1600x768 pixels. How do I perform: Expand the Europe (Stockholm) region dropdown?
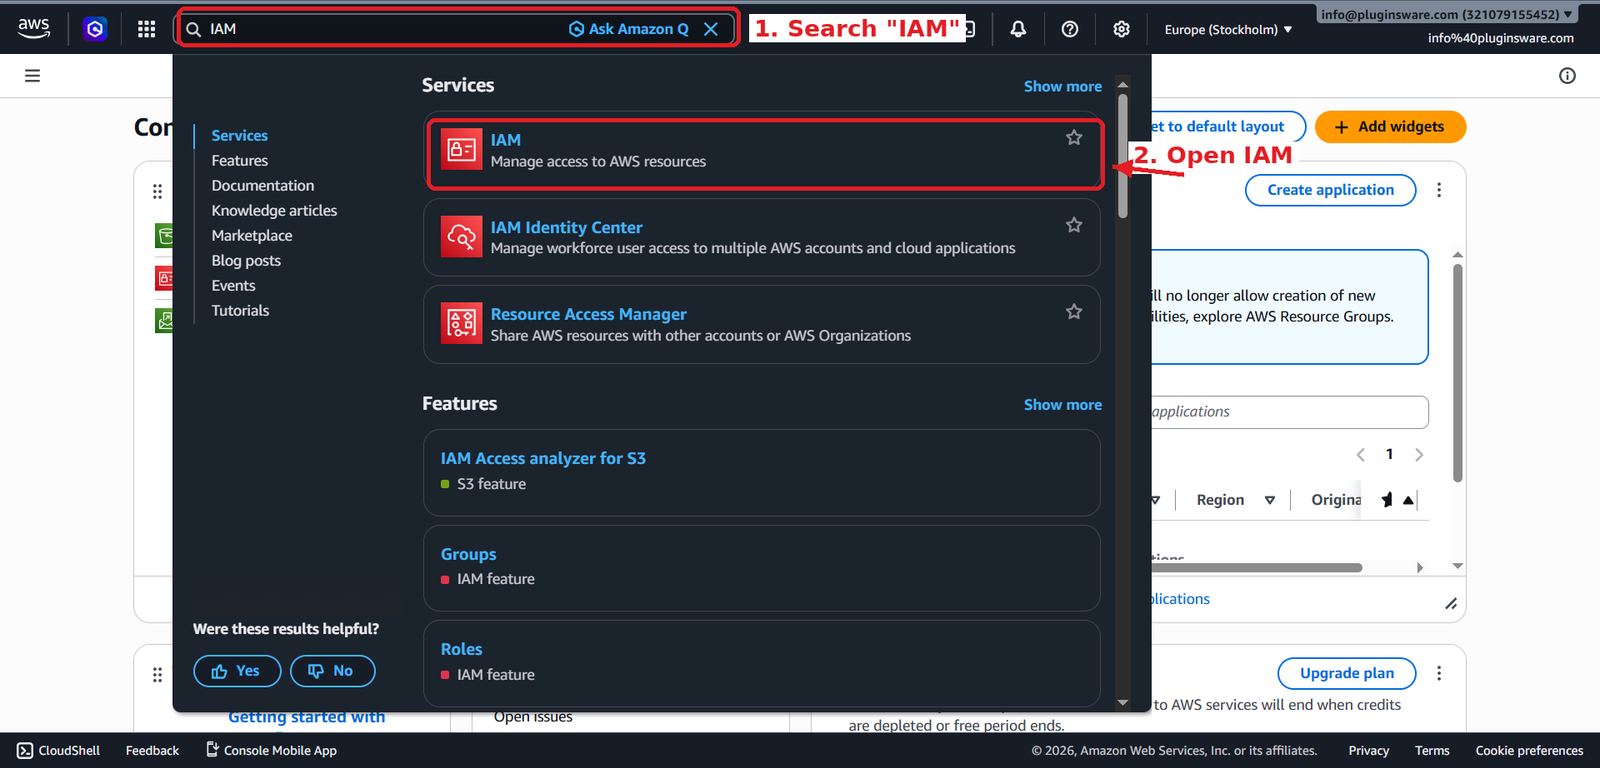pos(1228,30)
